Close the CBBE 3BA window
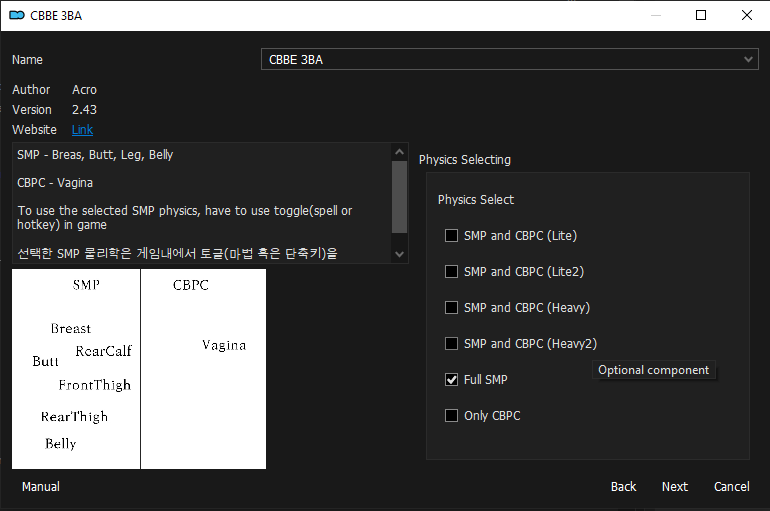770x511 pixels. point(747,15)
